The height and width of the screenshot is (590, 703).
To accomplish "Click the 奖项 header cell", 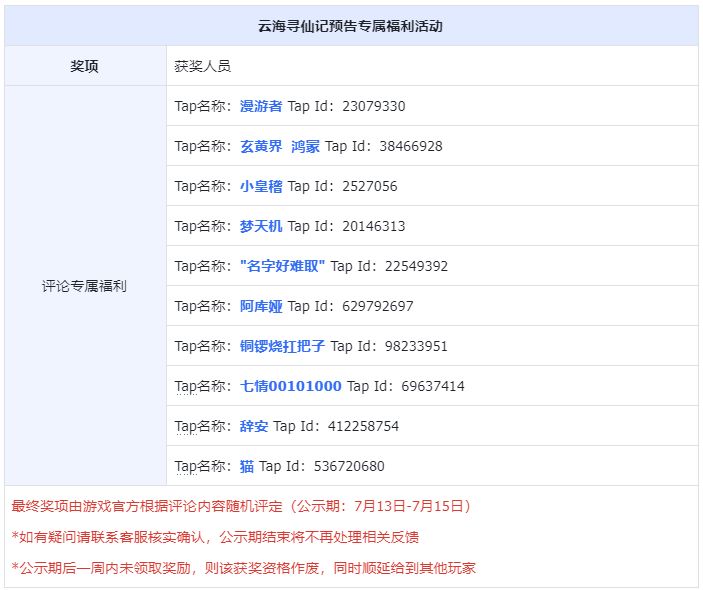I will click(x=84, y=66).
